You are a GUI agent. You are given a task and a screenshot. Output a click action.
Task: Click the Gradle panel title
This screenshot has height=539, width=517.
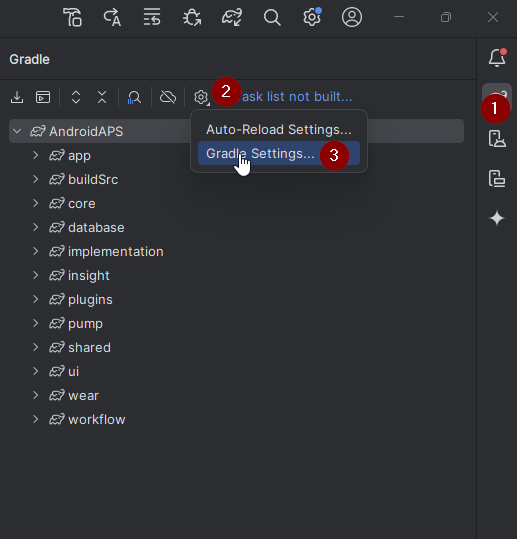click(x=30, y=59)
